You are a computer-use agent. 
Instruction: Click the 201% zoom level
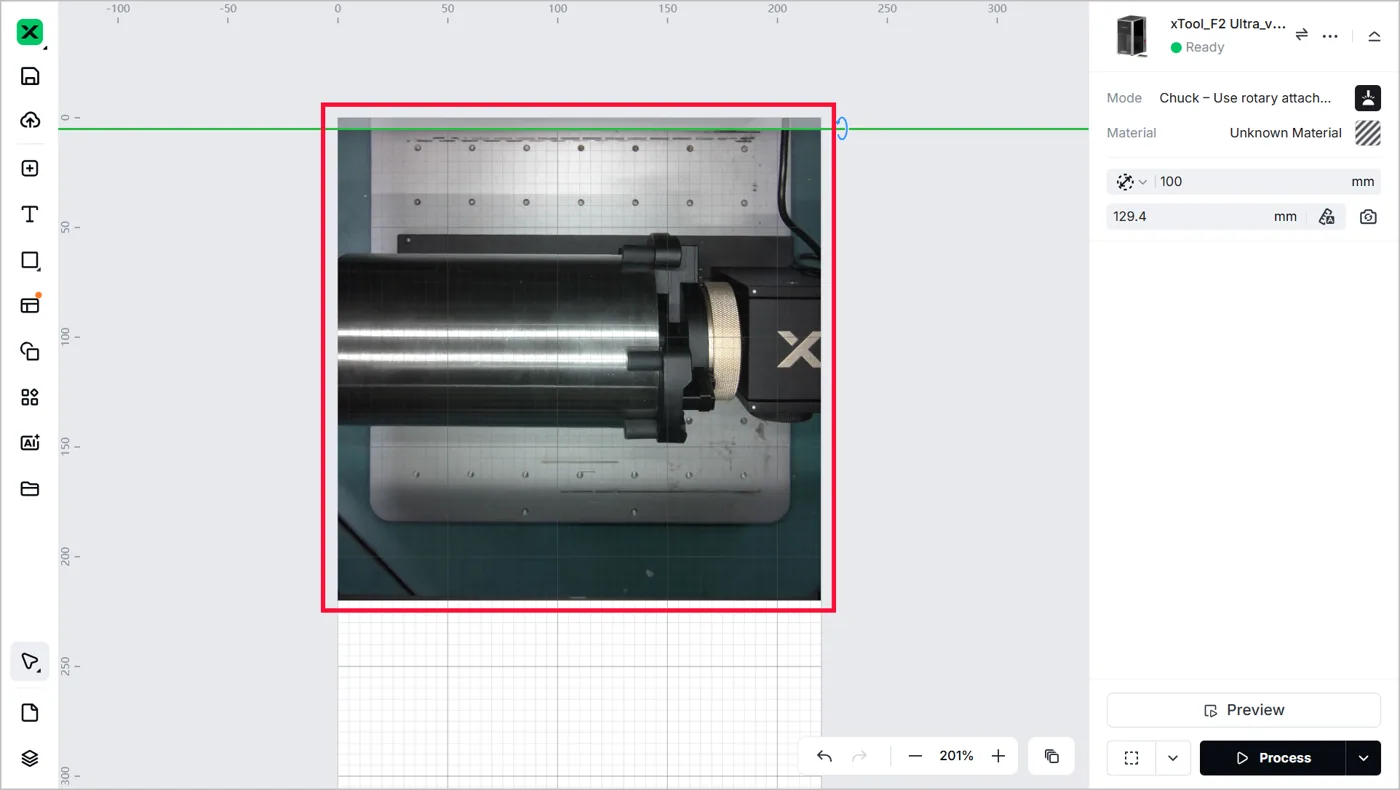[x=956, y=756]
